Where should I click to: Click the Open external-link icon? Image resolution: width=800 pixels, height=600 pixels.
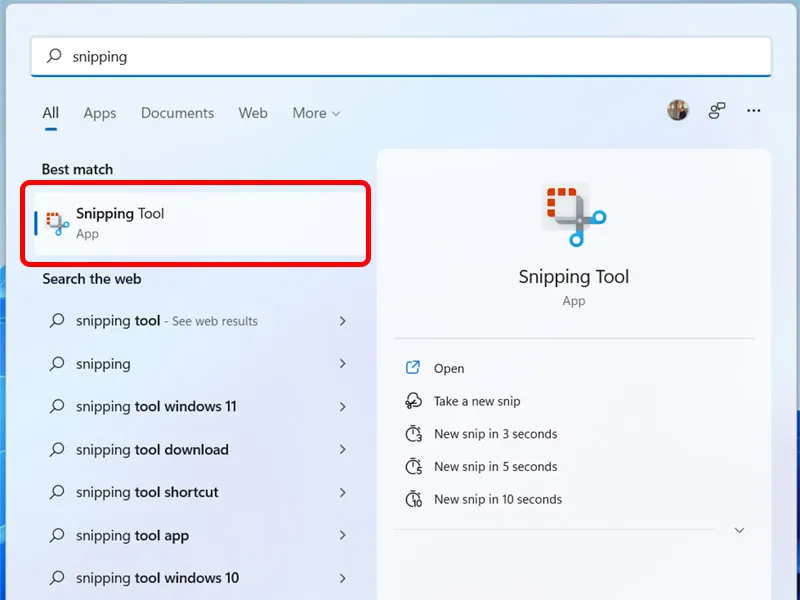pyautogui.click(x=413, y=367)
